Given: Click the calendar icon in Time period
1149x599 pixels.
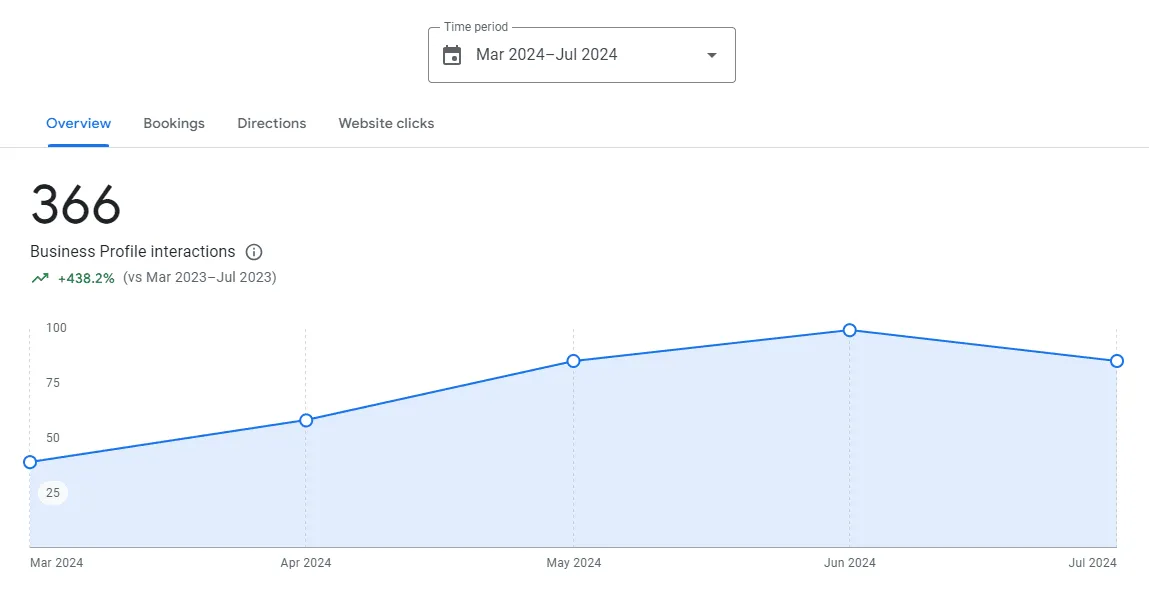Looking at the screenshot, I should [x=452, y=55].
